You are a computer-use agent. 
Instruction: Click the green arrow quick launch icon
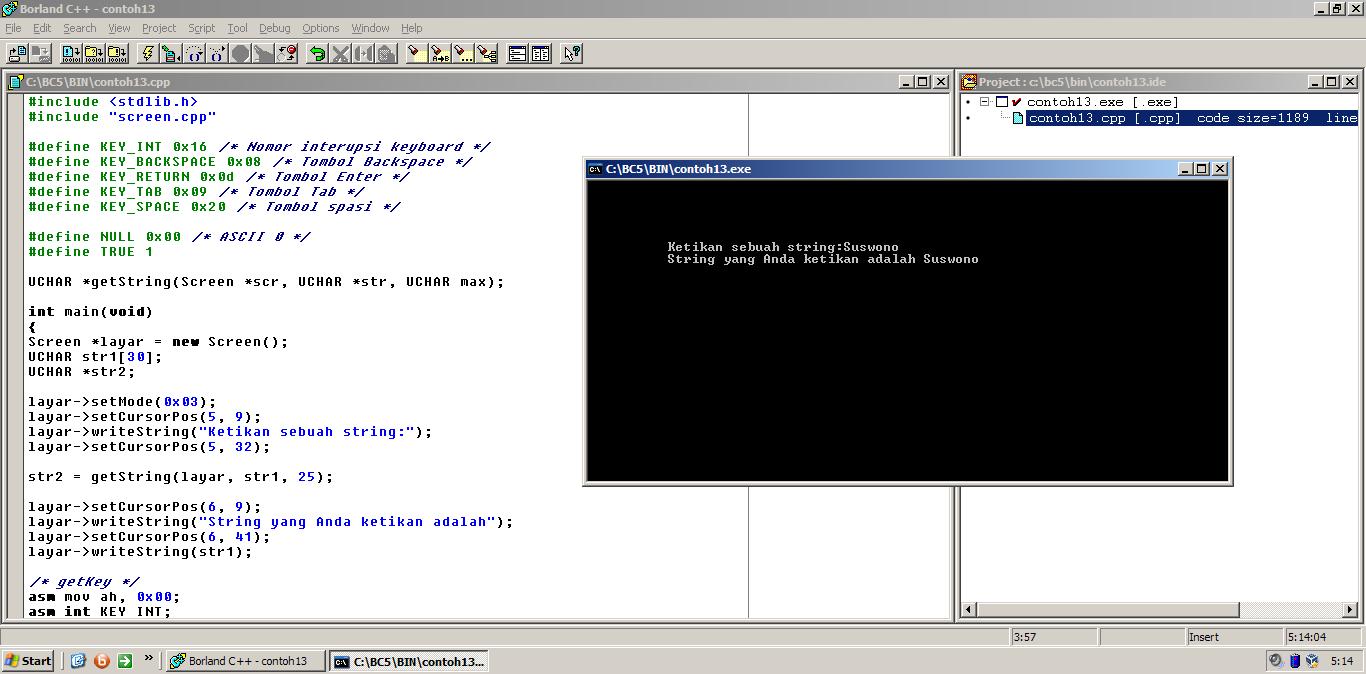click(x=124, y=660)
